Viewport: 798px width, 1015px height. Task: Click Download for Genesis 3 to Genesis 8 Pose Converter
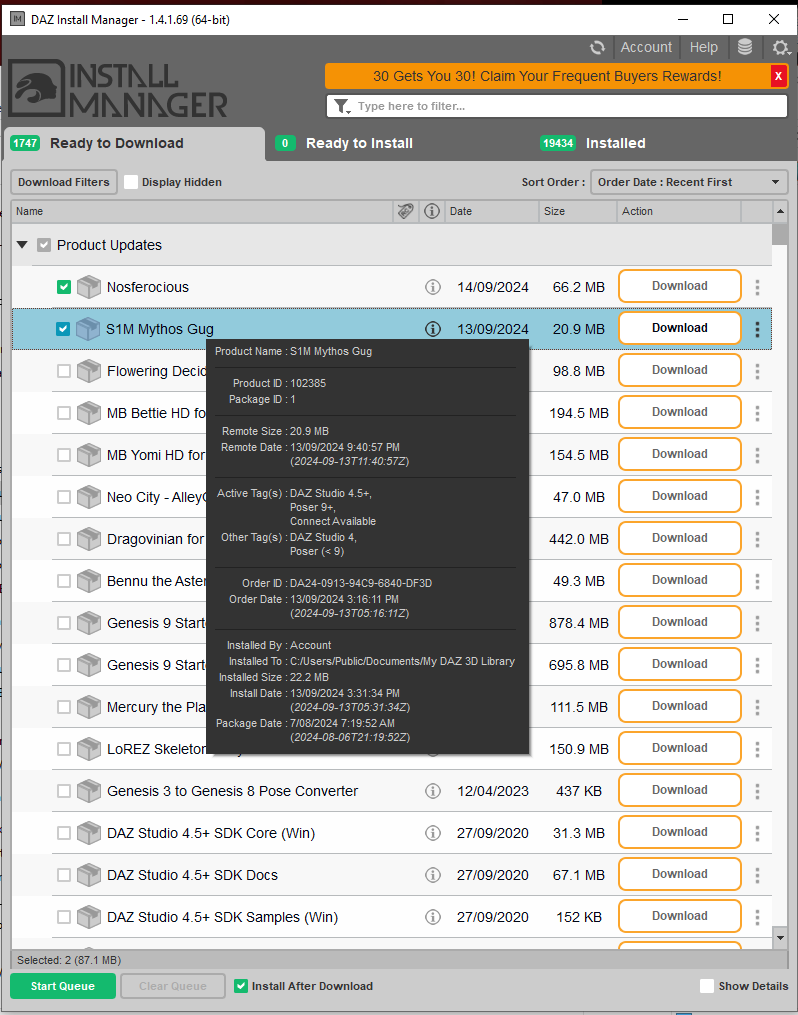point(680,790)
